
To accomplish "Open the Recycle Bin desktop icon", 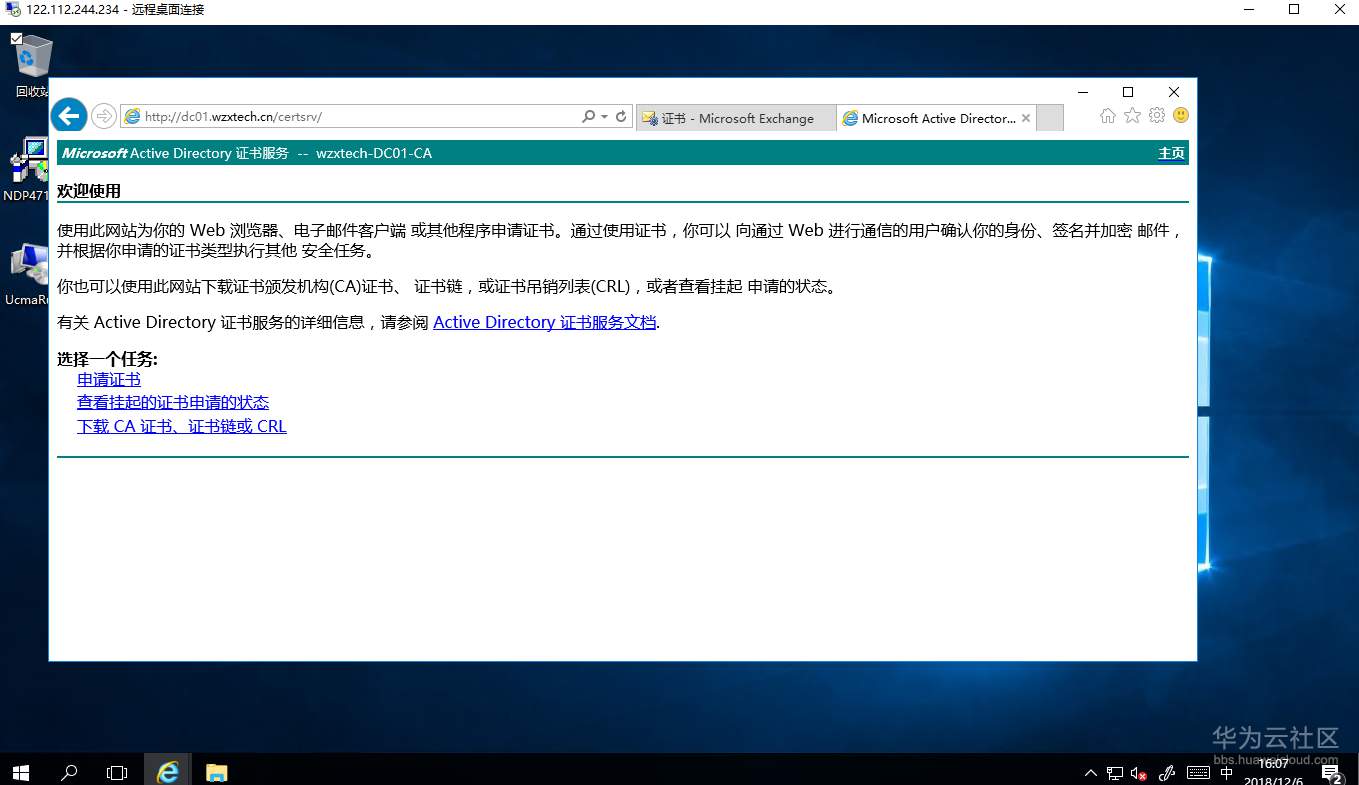I will (30, 55).
